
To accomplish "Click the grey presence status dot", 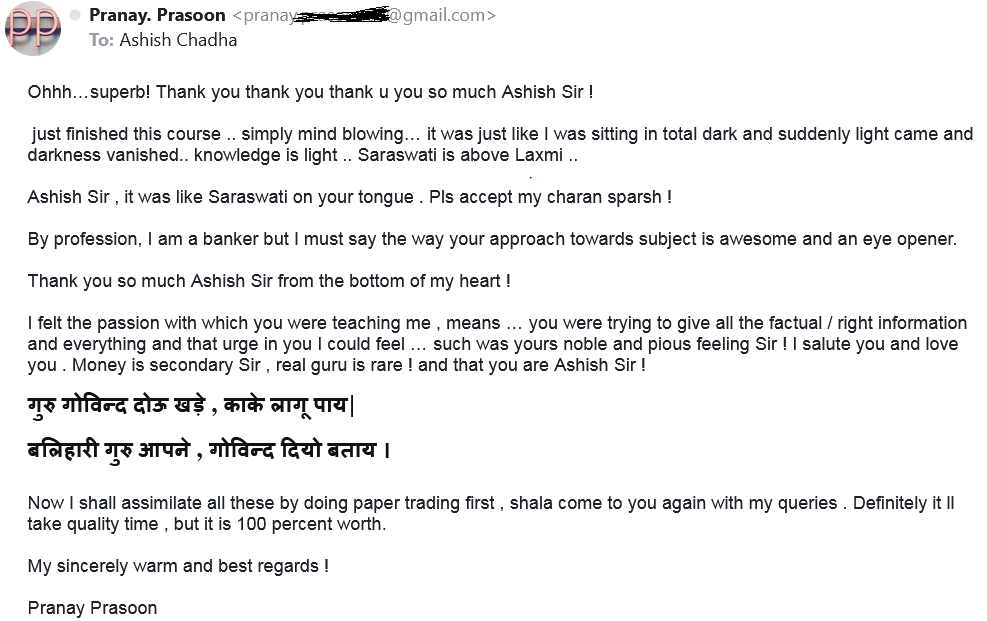I will click(76, 16).
